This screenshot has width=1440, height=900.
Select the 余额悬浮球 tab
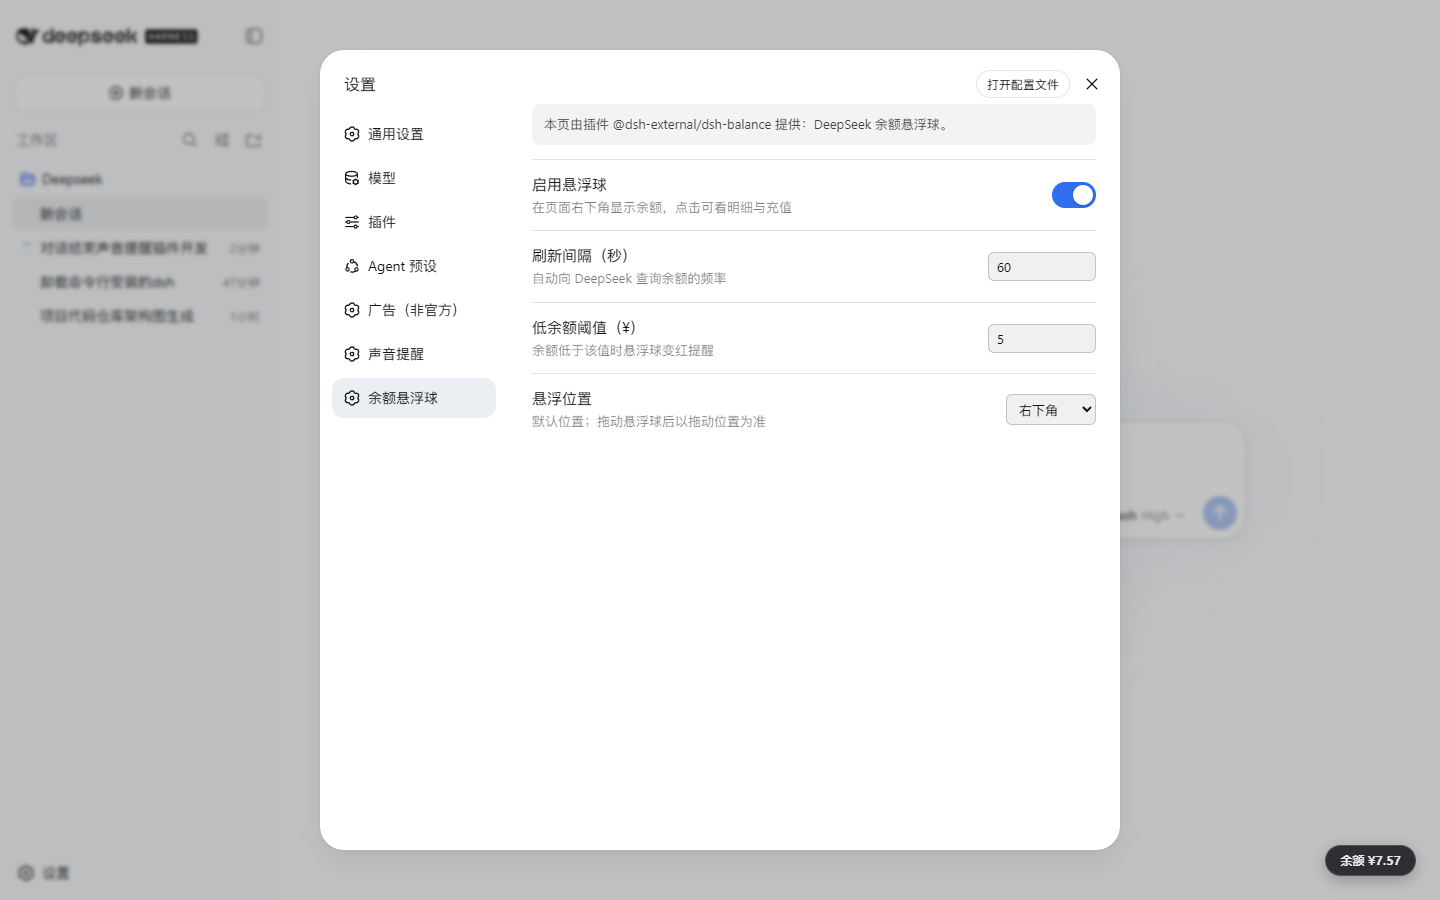point(414,398)
